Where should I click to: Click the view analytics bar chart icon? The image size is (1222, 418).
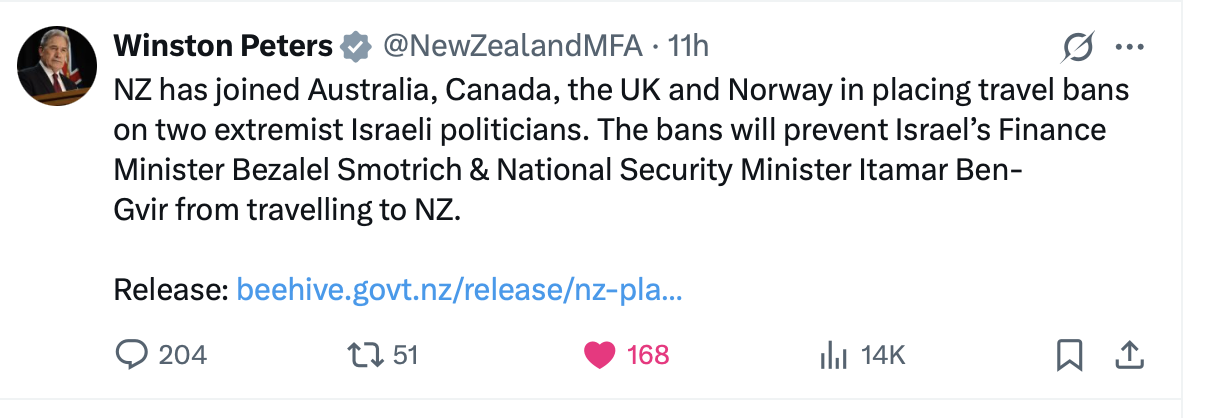coord(833,354)
